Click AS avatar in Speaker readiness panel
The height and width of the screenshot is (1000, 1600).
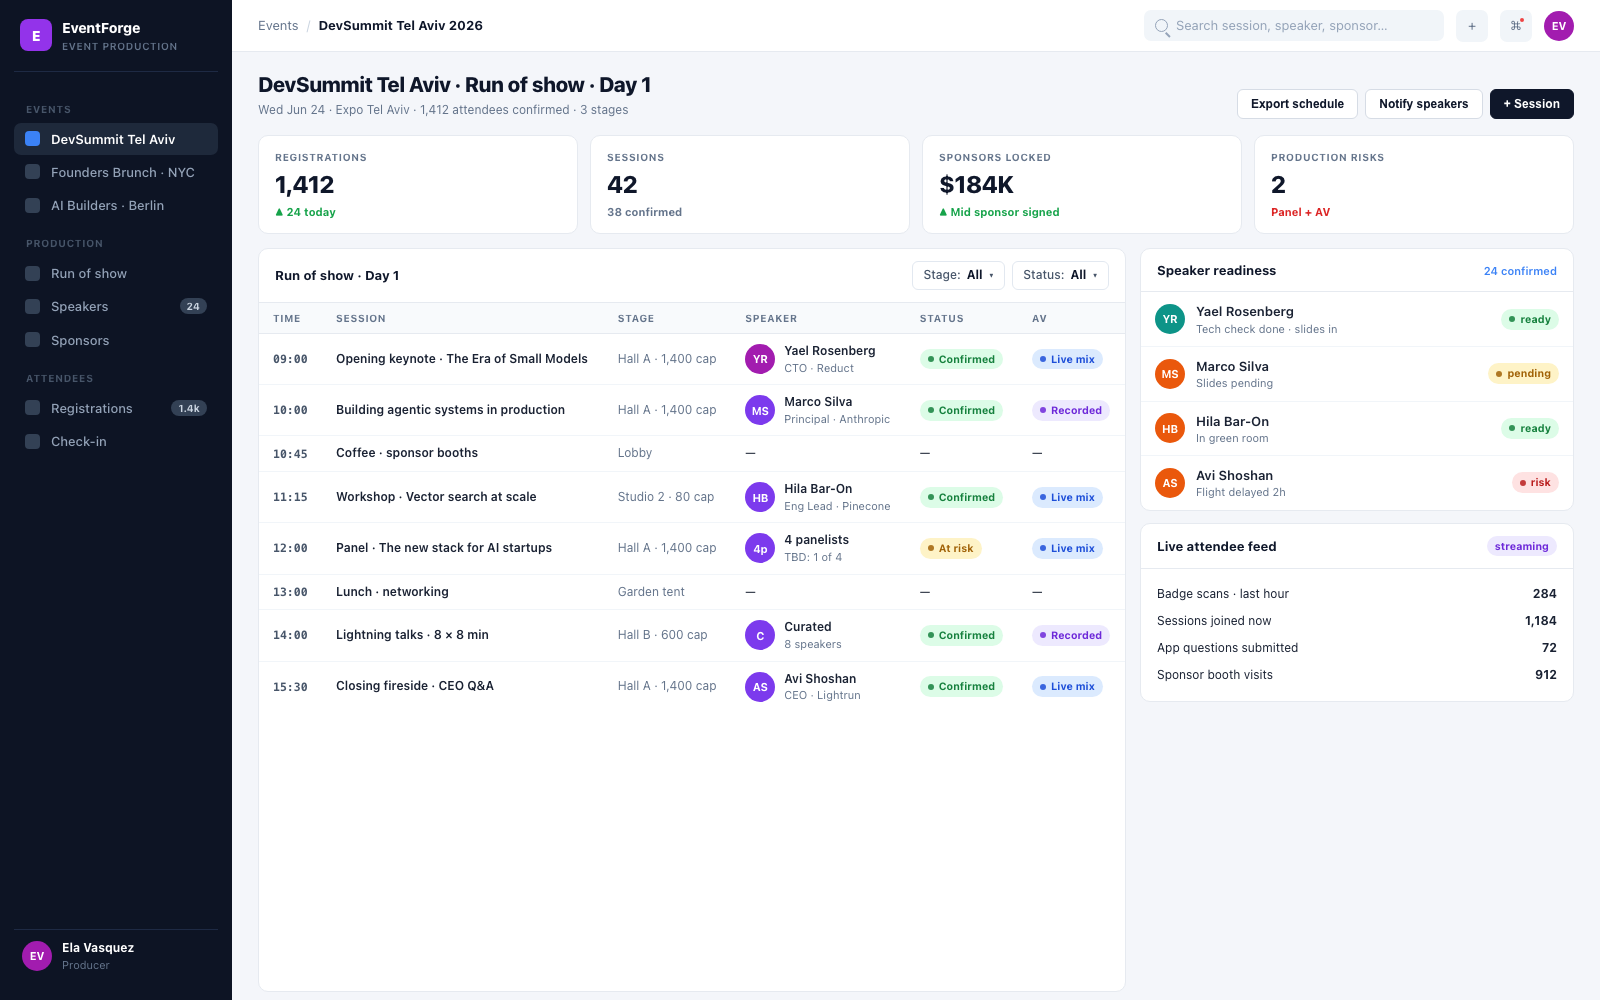(1170, 483)
